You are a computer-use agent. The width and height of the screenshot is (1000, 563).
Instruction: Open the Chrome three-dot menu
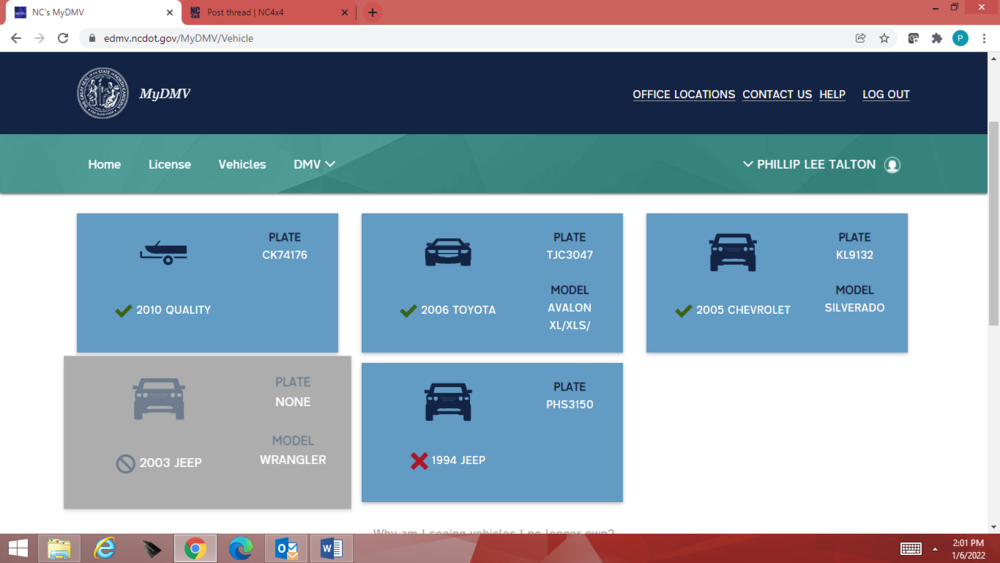pos(984,38)
